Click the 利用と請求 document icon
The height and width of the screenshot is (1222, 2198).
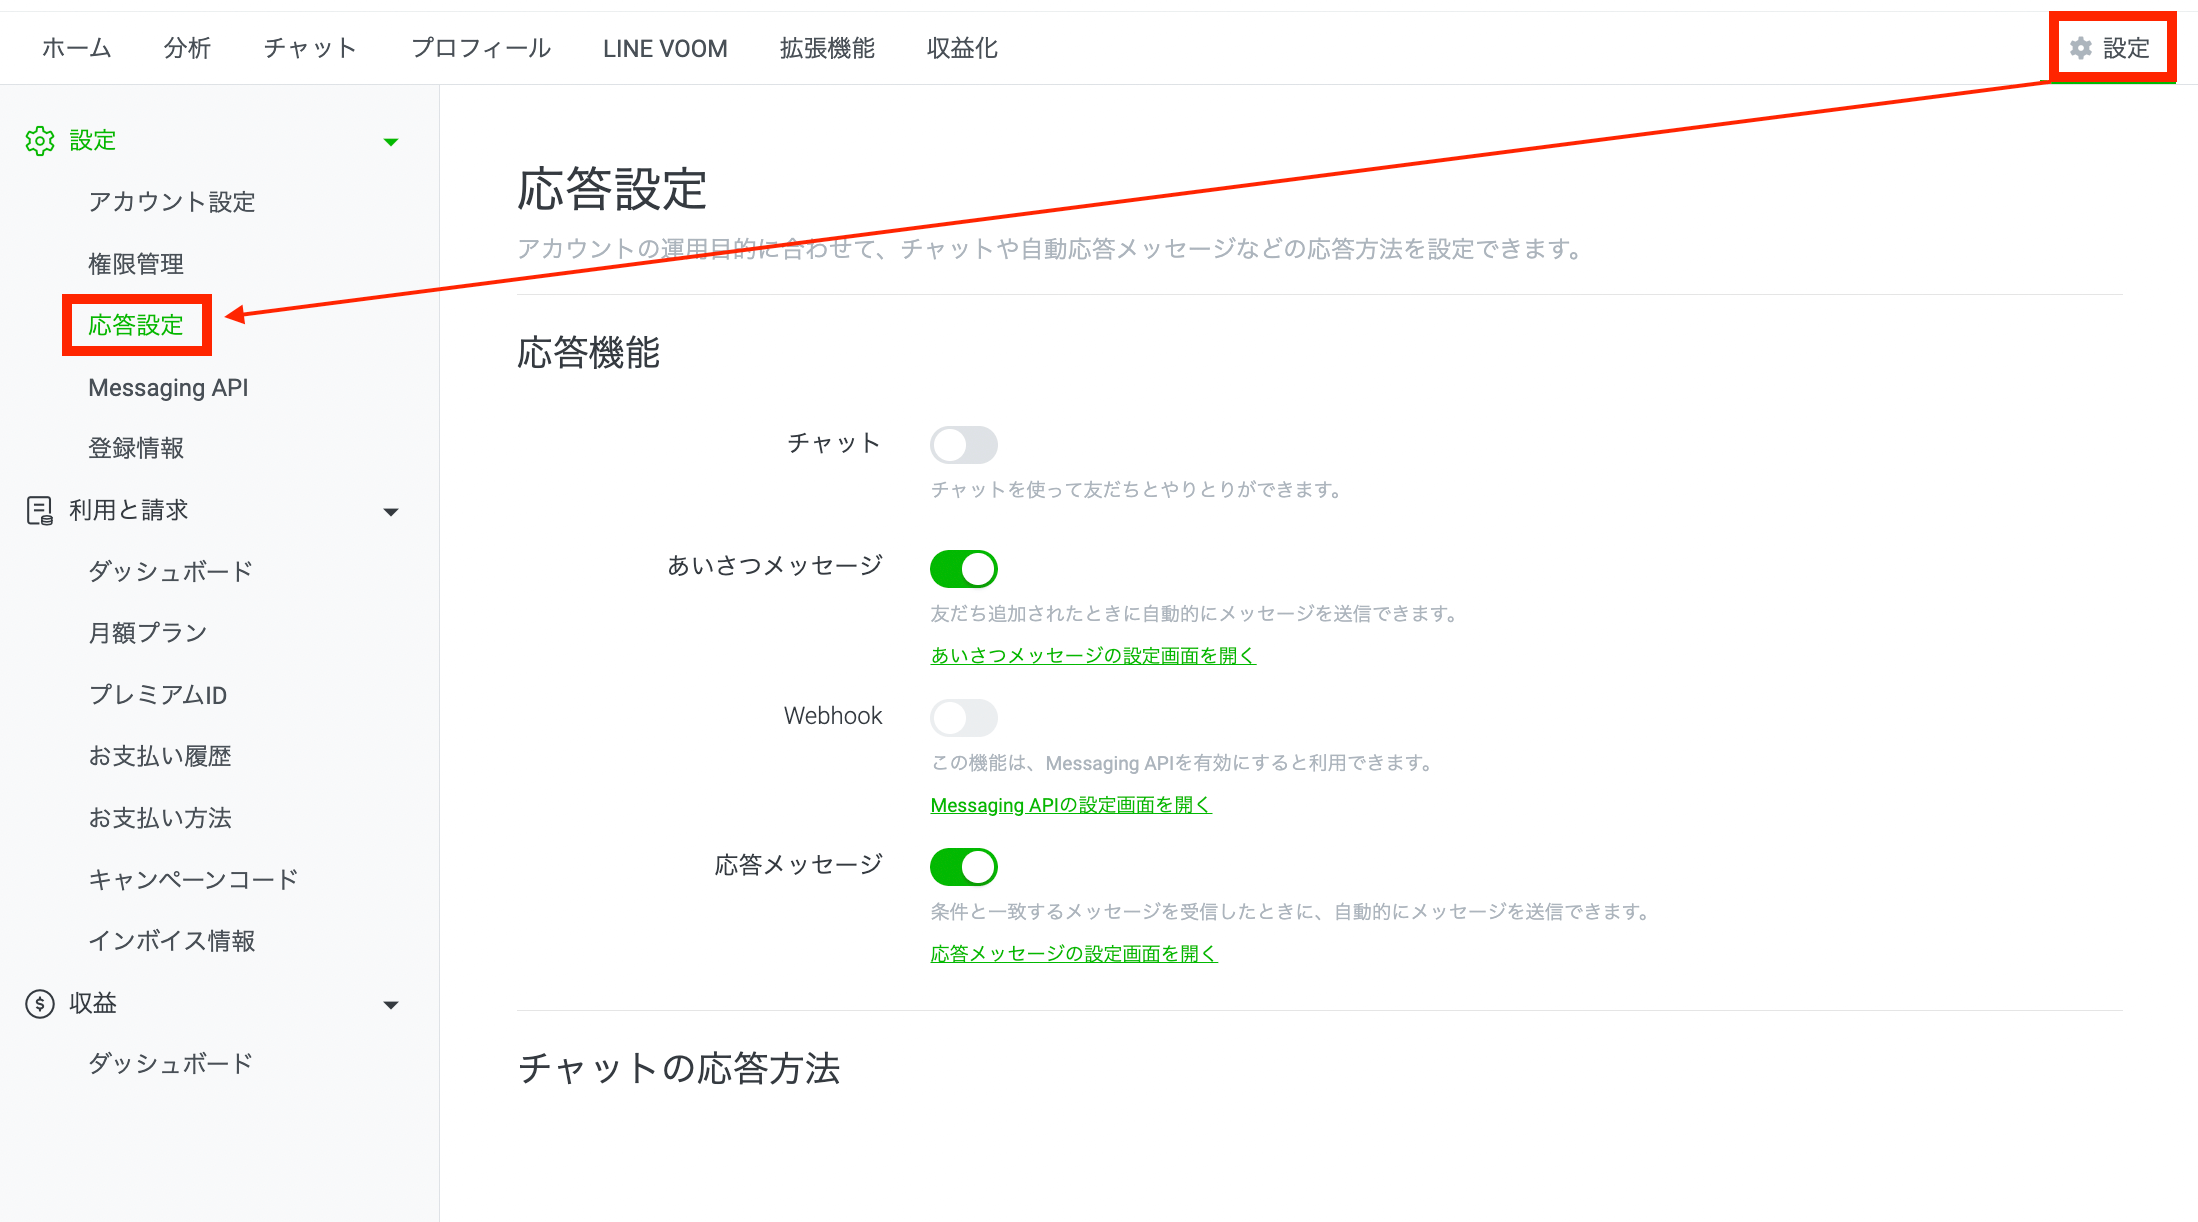tap(40, 511)
